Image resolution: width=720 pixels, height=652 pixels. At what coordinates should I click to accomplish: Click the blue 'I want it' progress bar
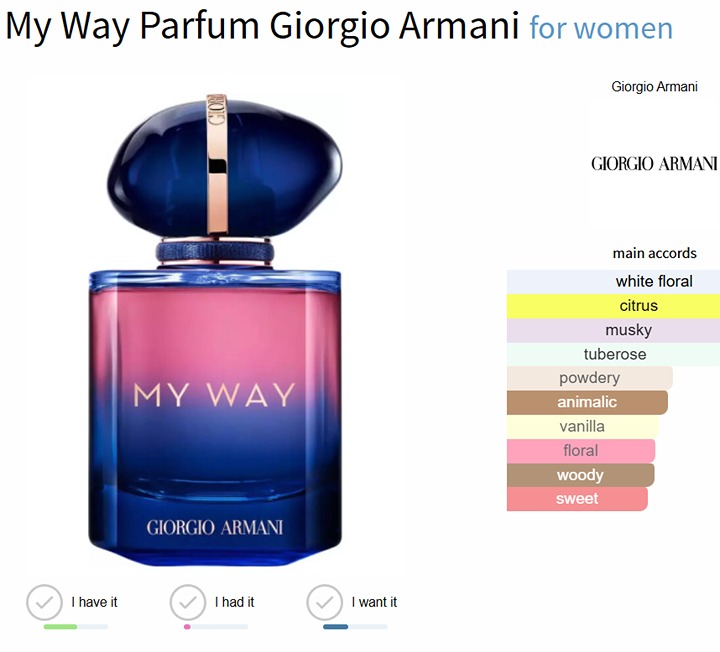(355, 627)
